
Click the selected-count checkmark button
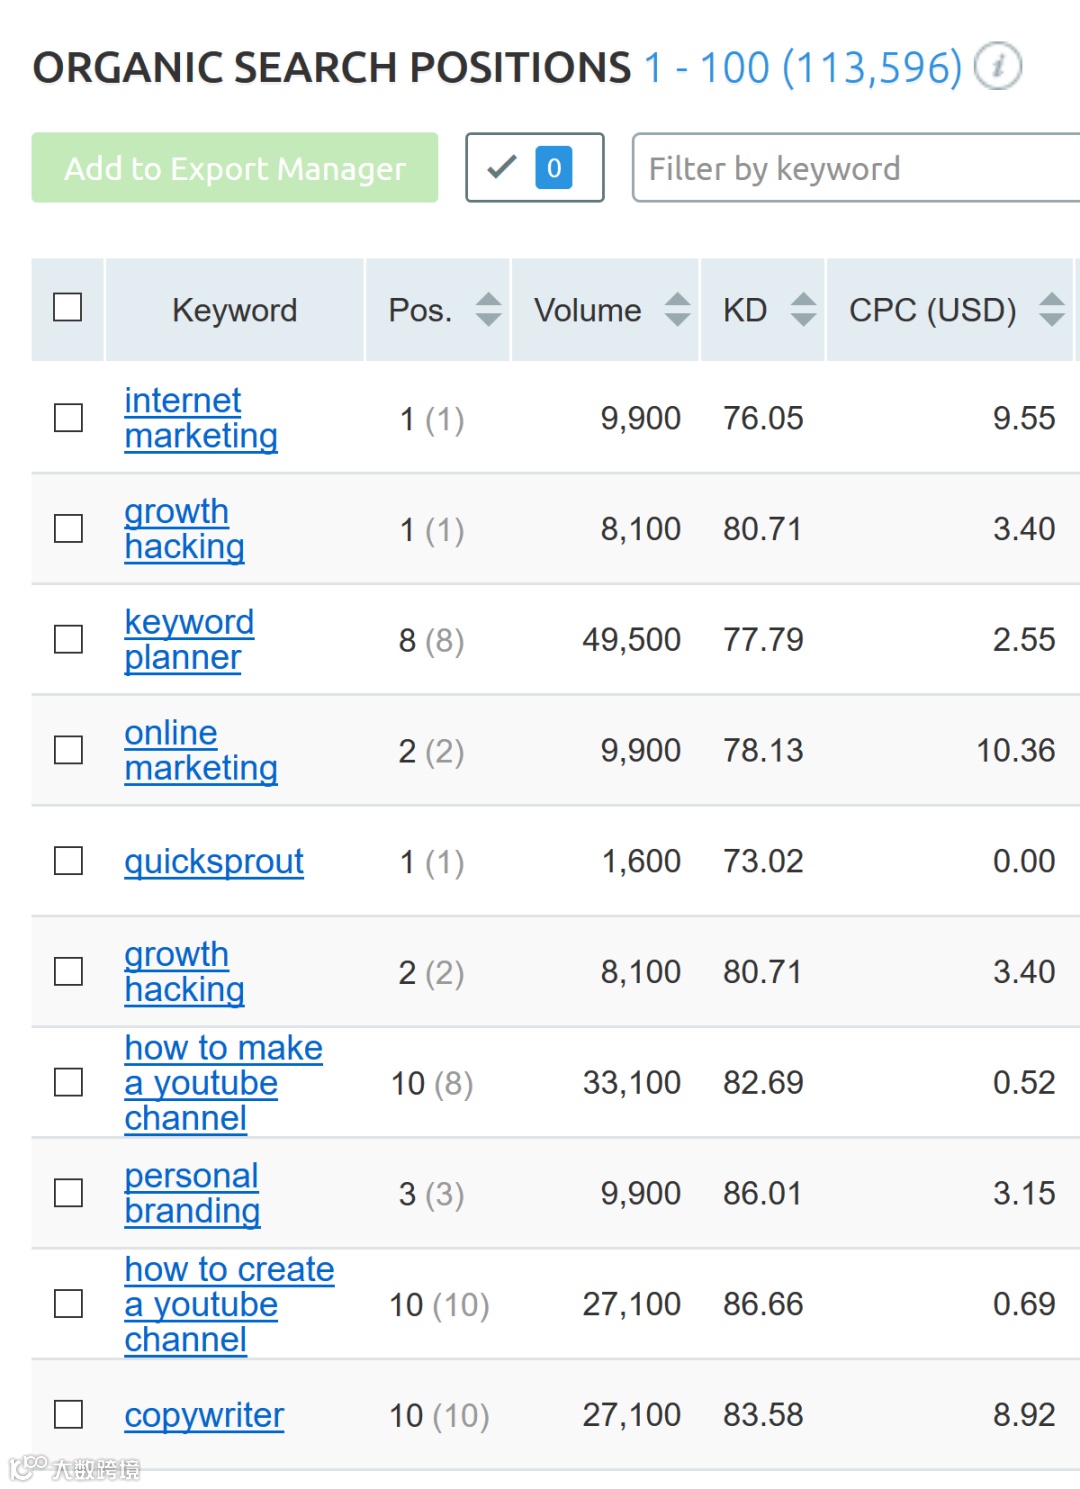[x=534, y=168]
